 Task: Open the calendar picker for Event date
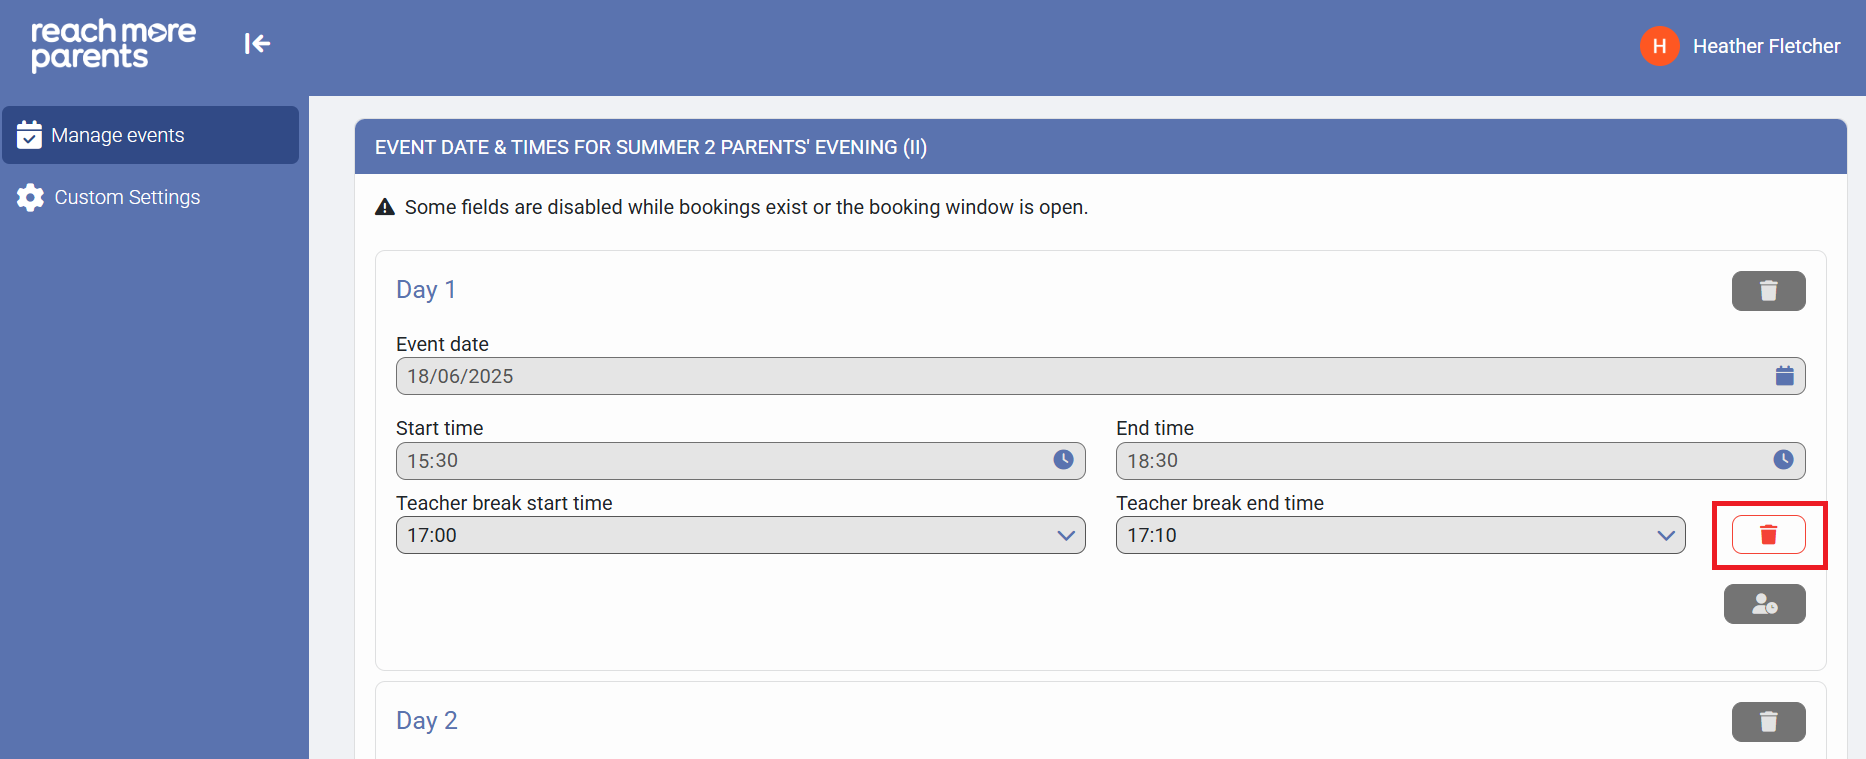1784,376
